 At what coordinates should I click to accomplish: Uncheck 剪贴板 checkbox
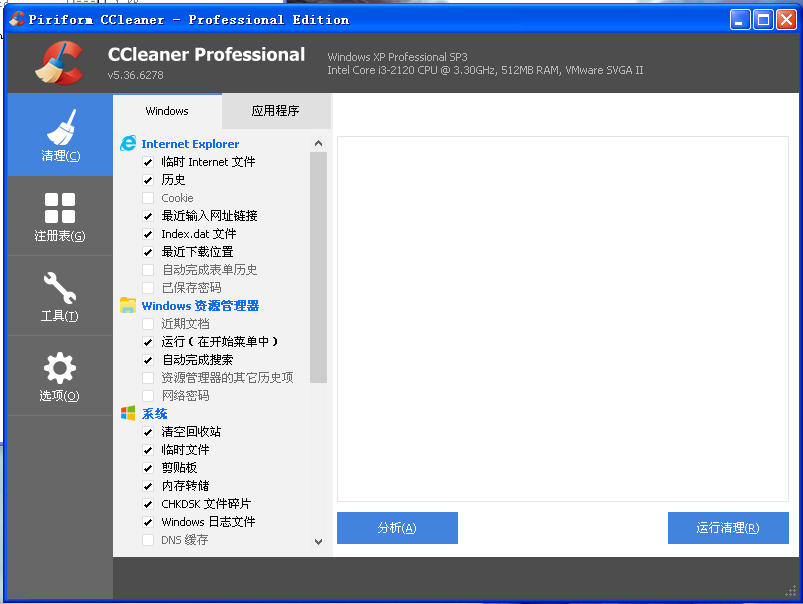point(148,468)
